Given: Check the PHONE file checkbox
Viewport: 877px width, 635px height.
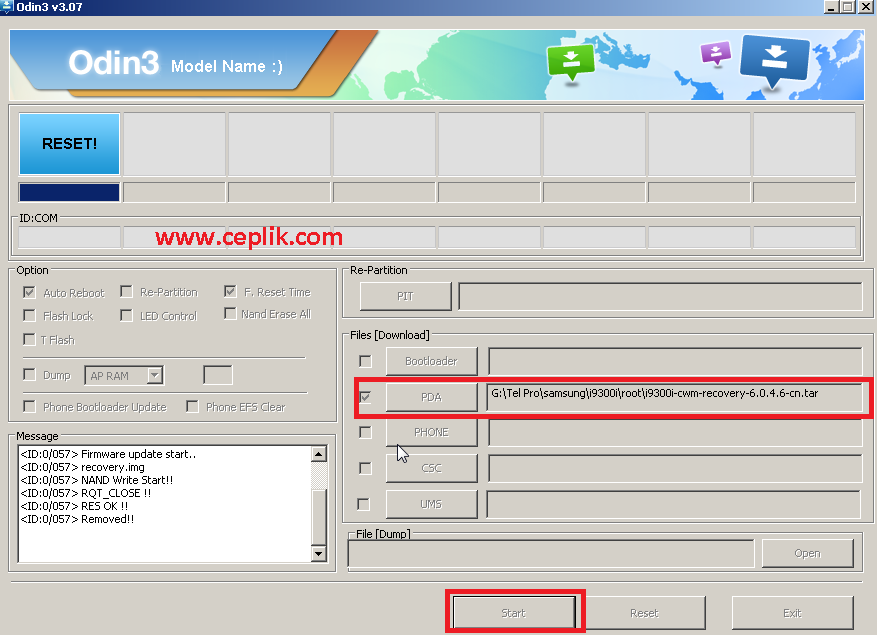Looking at the screenshot, I should 365,432.
